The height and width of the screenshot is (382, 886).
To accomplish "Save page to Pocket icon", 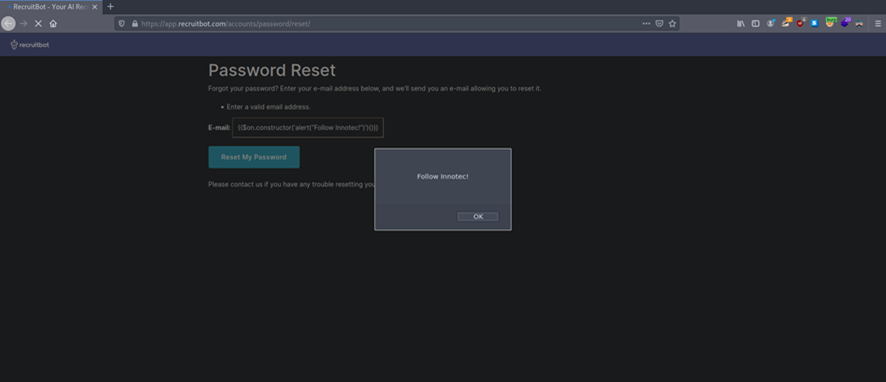I will 659,24.
